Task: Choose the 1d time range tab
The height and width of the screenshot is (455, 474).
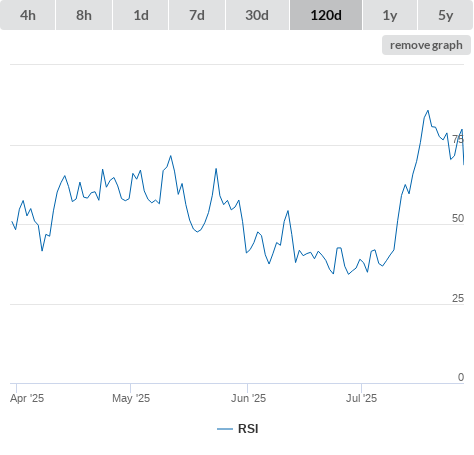Action: point(141,15)
